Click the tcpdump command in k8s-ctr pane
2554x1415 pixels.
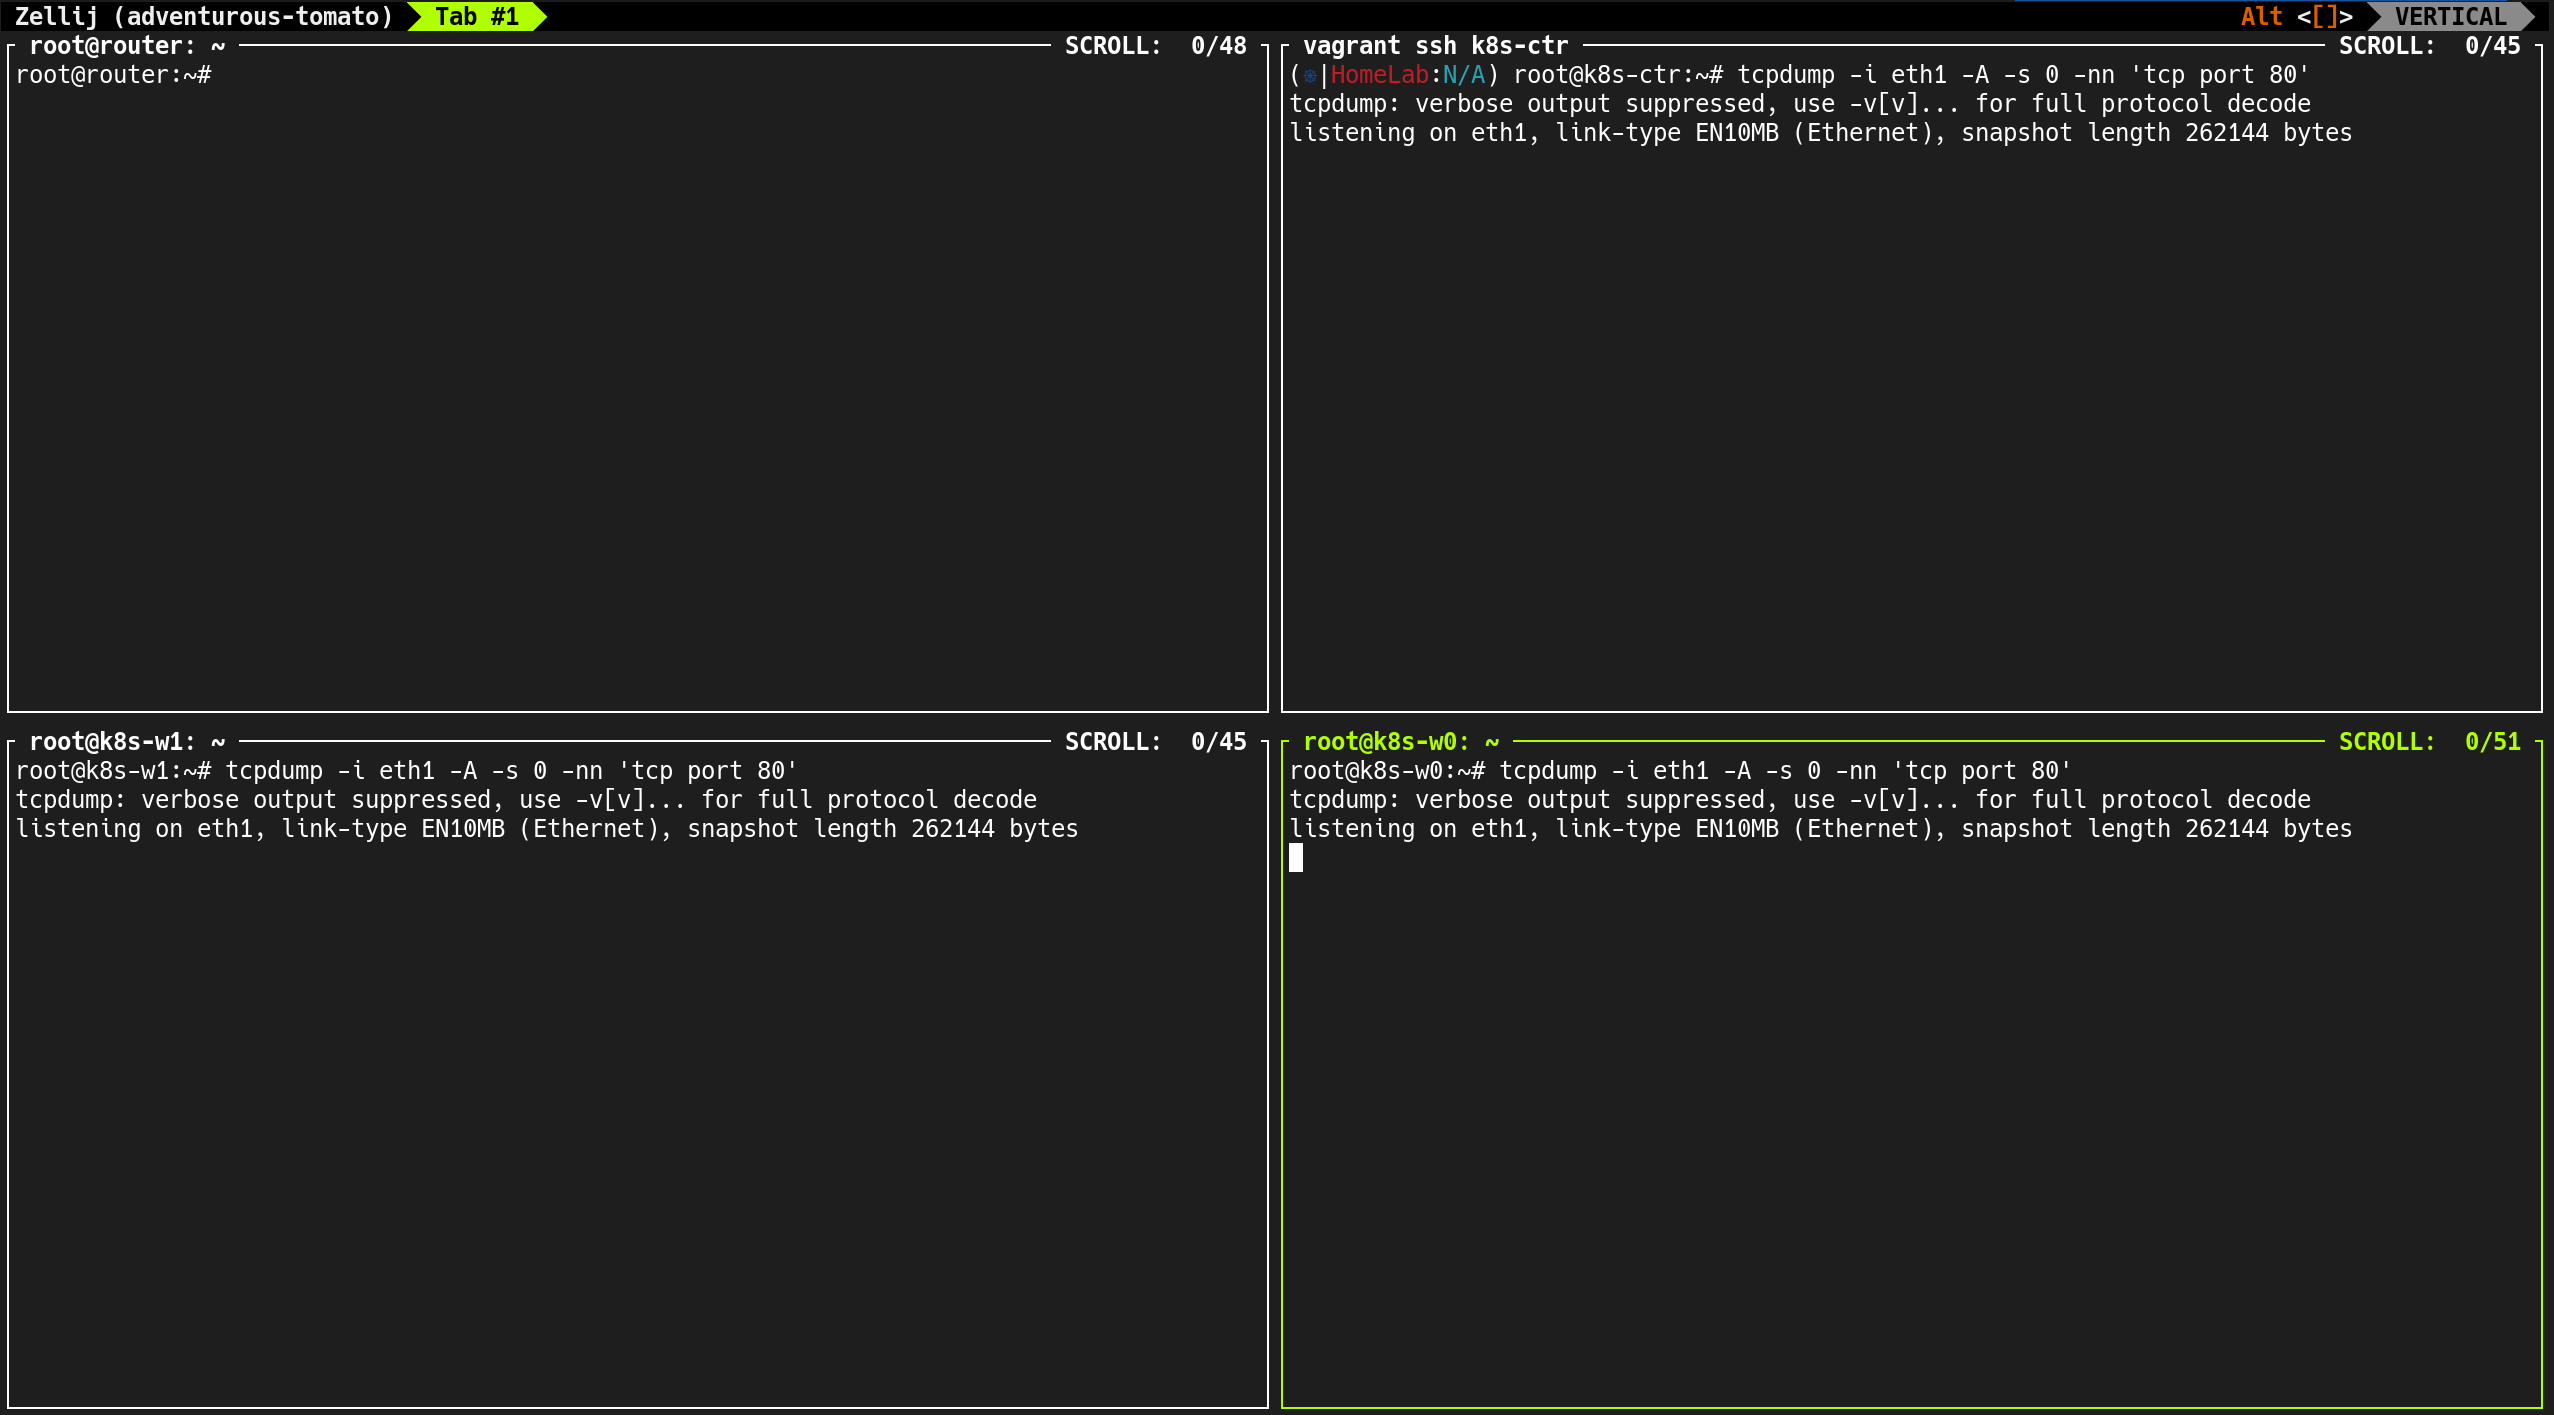(2023, 75)
